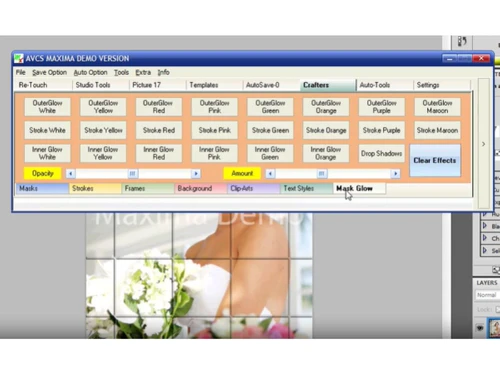Open the Auto Option menu
This screenshot has height=375, width=500.
coord(90,72)
